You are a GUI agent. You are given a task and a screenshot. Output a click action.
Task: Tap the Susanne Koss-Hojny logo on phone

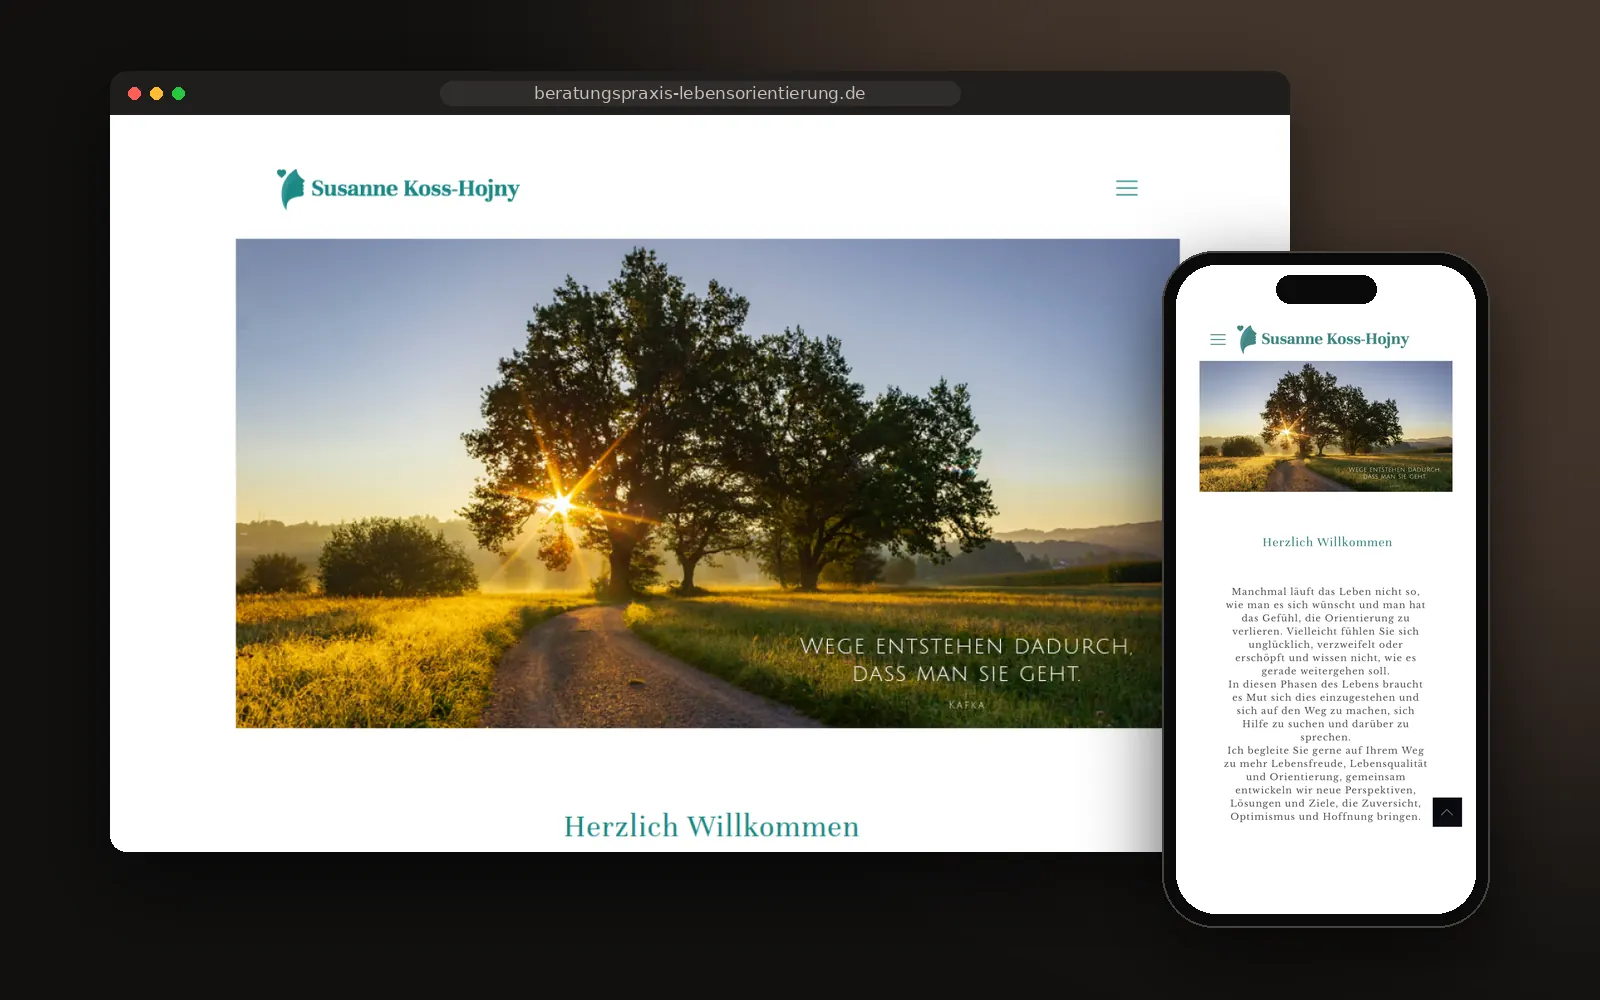click(x=1323, y=339)
